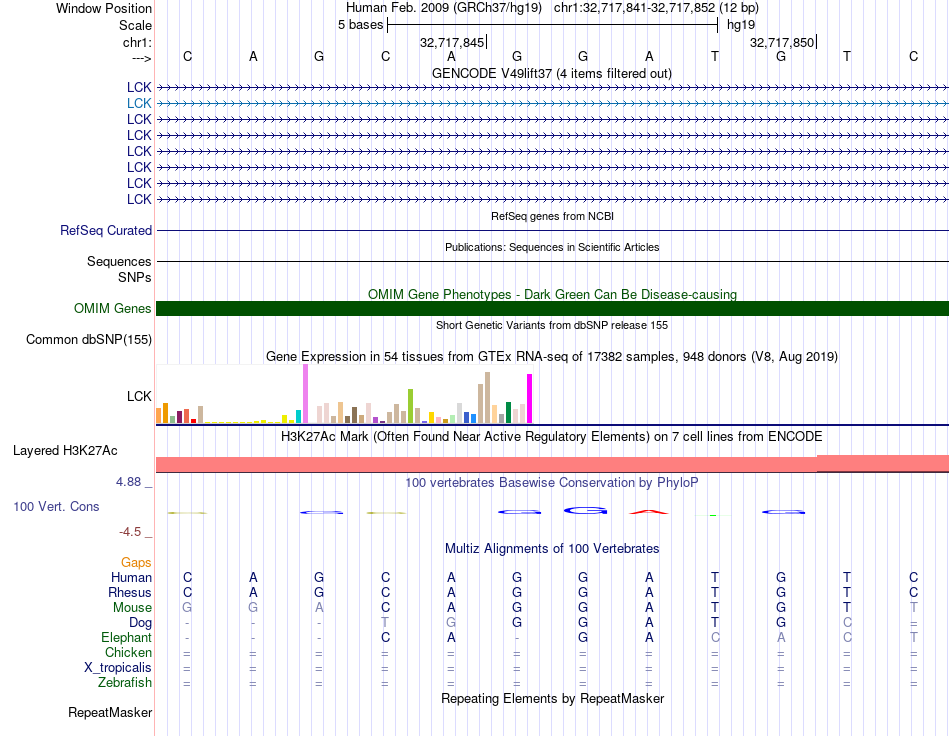950x736 pixels.
Task: Open the GENCODE V49lift37 track title
Action: 552,74
